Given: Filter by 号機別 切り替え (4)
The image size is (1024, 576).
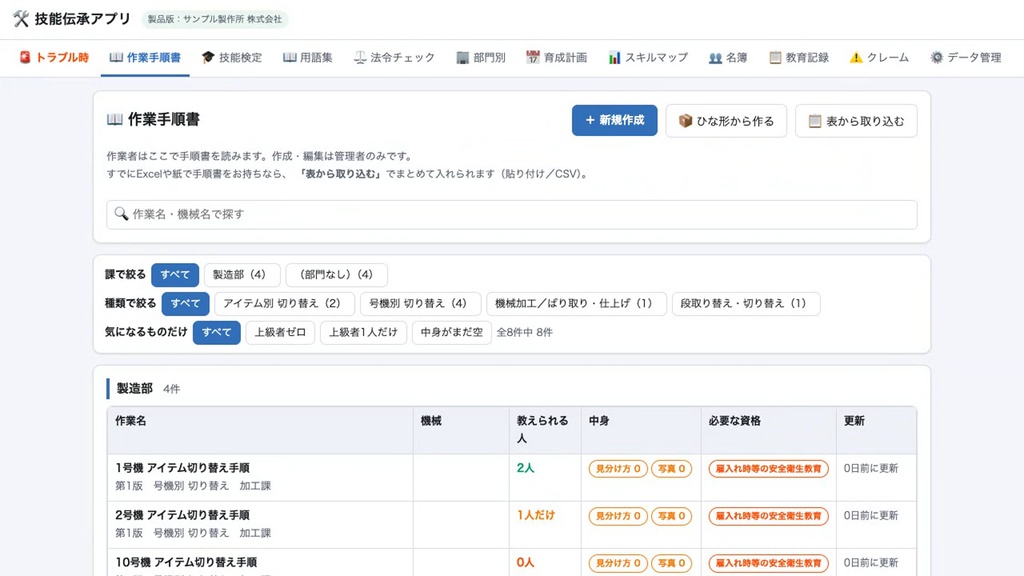Looking at the screenshot, I should 421,303.
